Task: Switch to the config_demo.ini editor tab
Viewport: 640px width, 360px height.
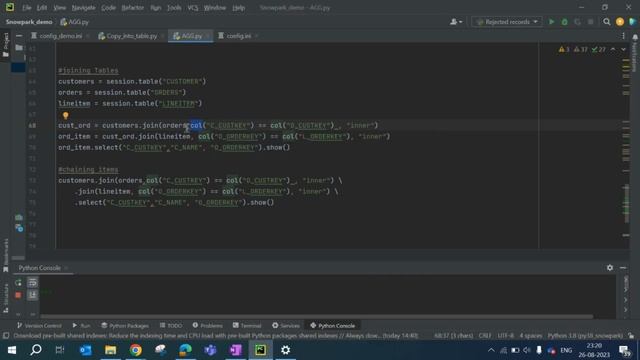Action: pyautogui.click(x=60, y=36)
